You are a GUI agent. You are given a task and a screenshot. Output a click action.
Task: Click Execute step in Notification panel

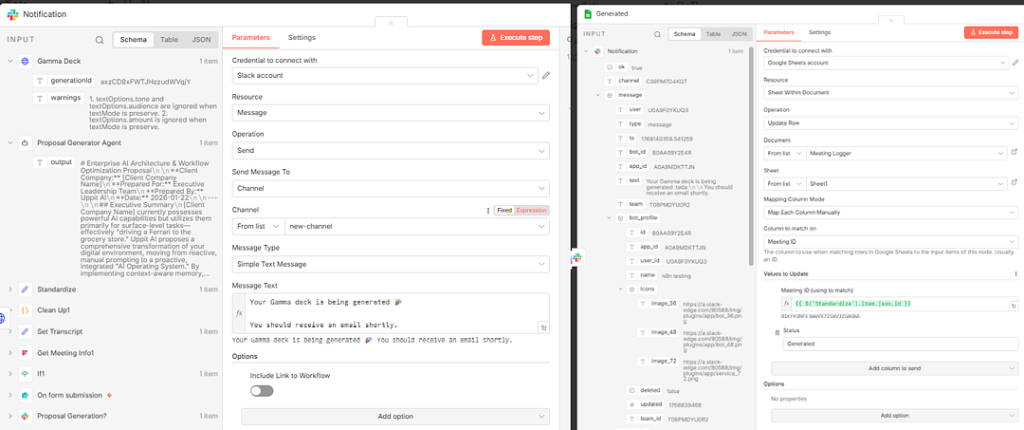pos(516,38)
